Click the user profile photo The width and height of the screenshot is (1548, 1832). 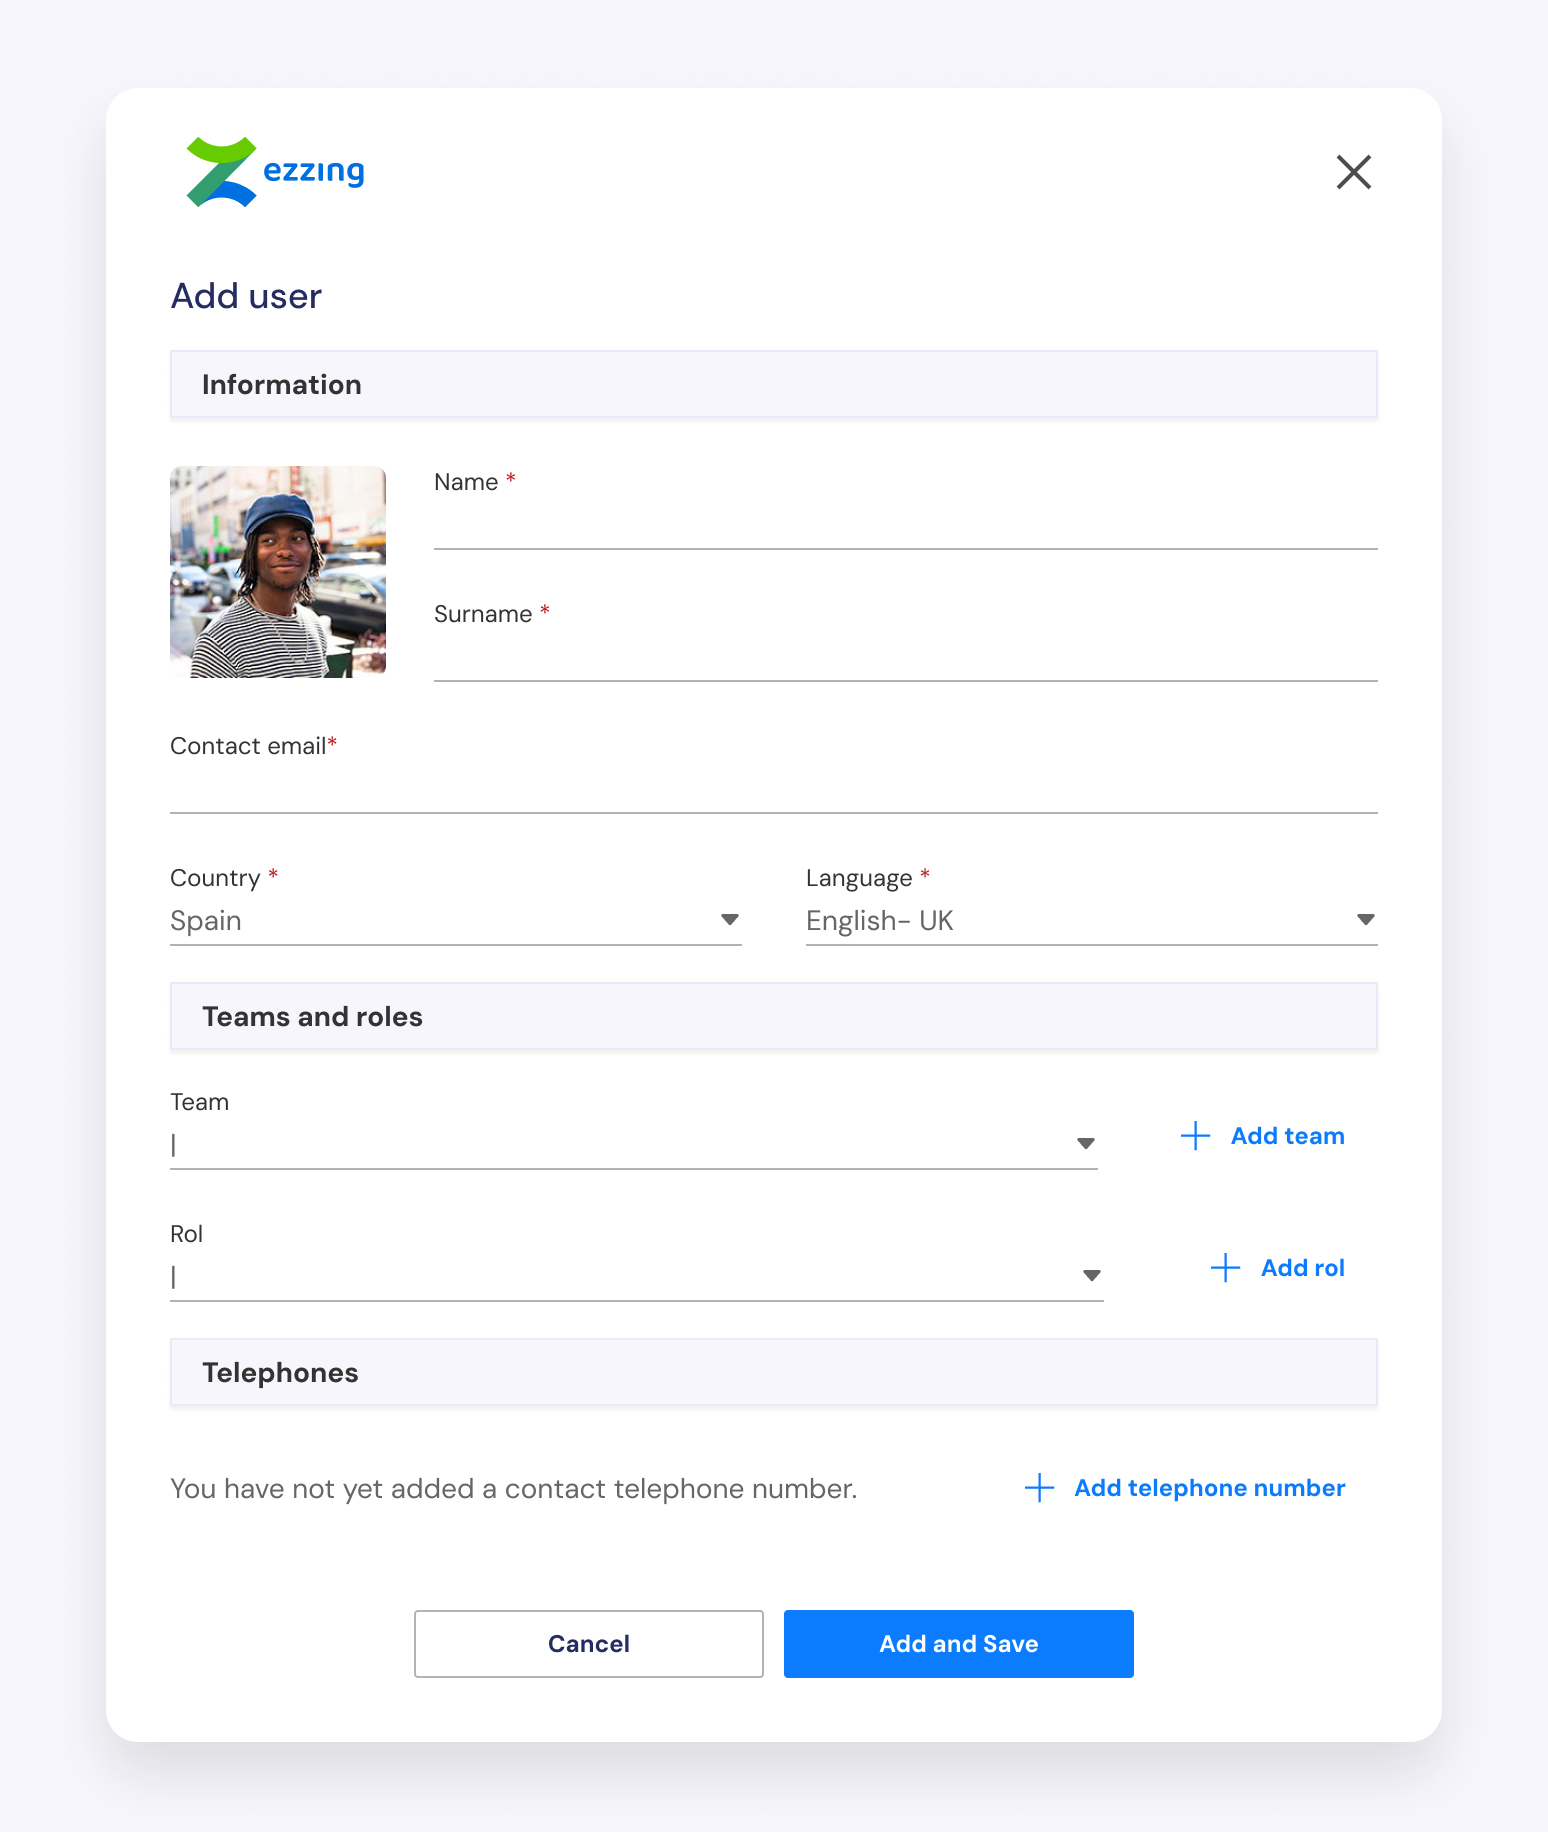(278, 572)
